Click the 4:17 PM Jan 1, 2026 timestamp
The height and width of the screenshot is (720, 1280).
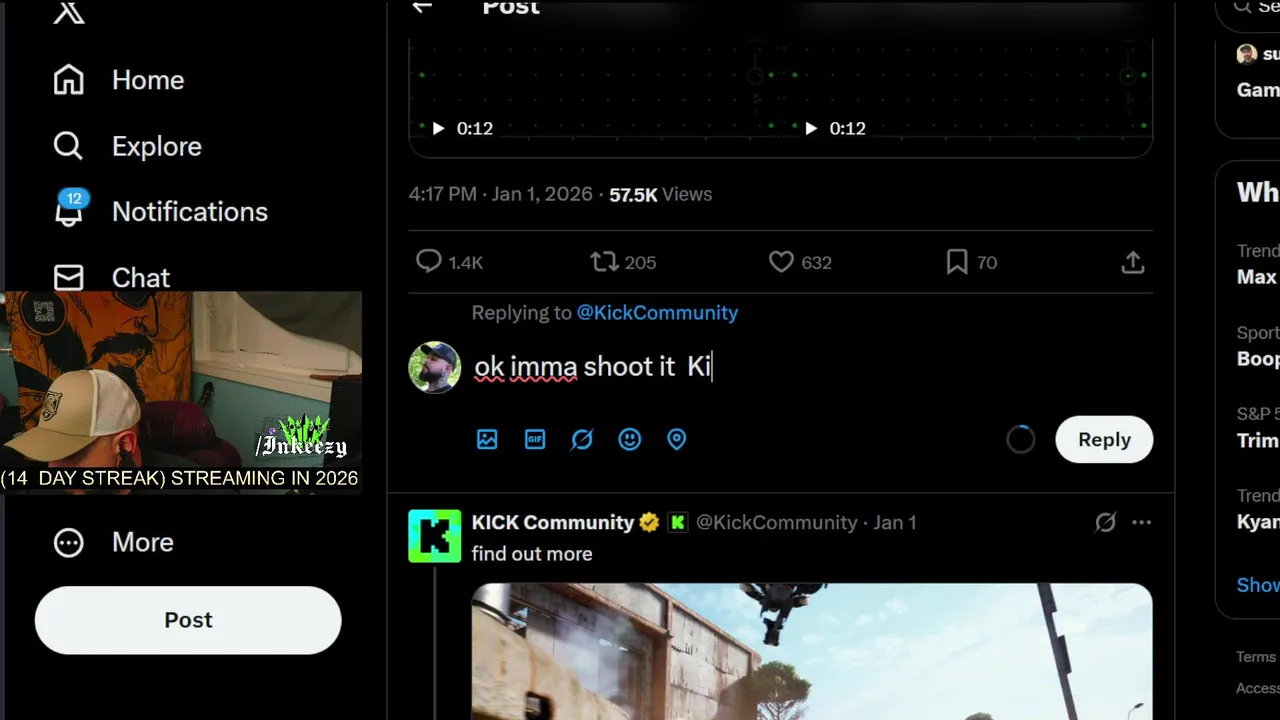click(500, 195)
